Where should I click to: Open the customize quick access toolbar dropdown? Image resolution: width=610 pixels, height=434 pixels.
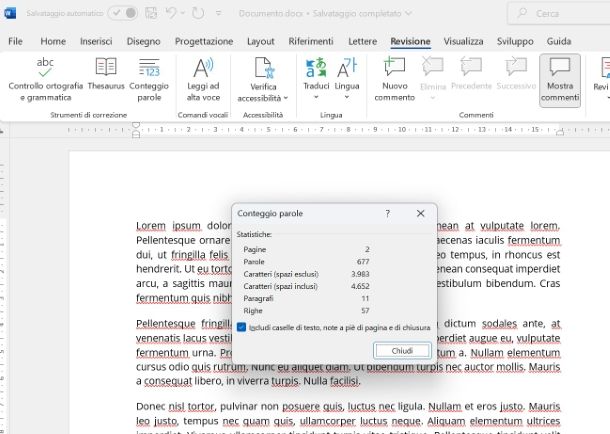tap(219, 13)
